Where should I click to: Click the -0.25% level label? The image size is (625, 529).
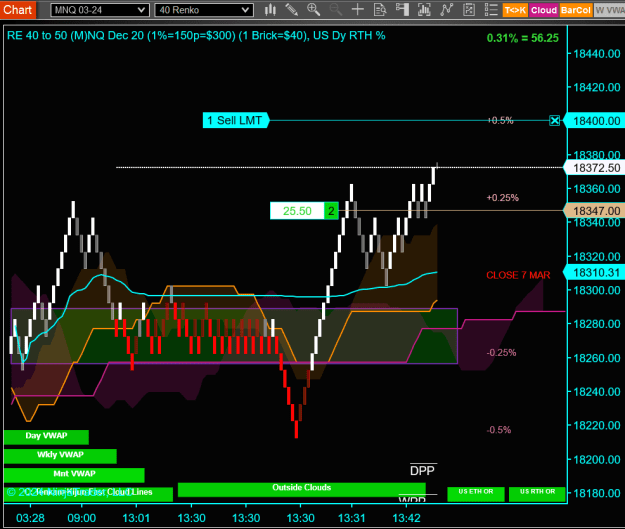(x=501, y=353)
